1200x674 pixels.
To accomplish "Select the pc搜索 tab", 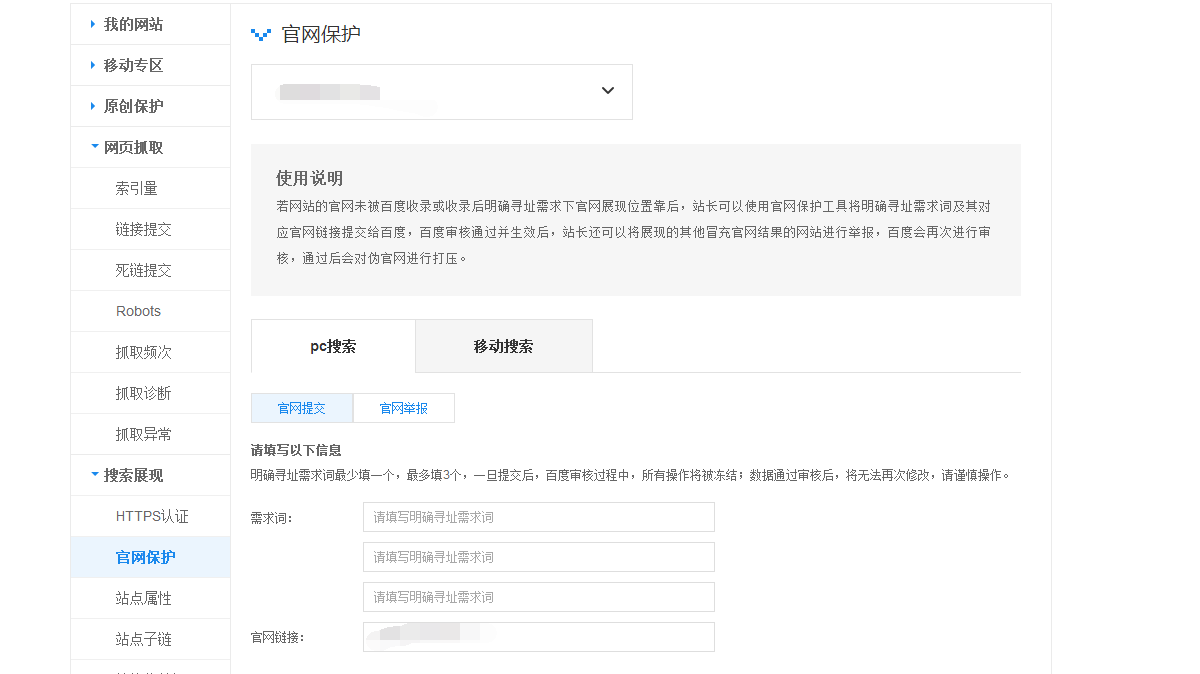I will coord(332,345).
